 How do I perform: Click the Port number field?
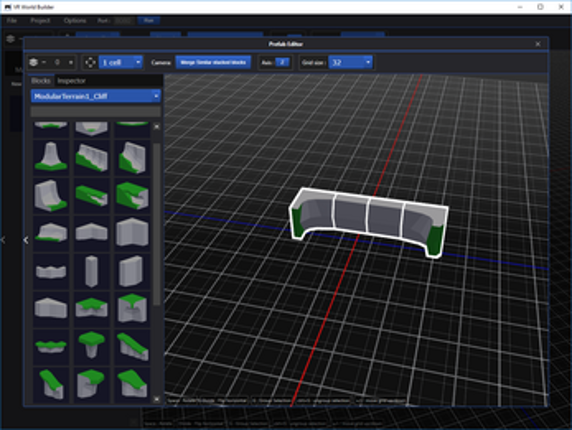(x=123, y=20)
